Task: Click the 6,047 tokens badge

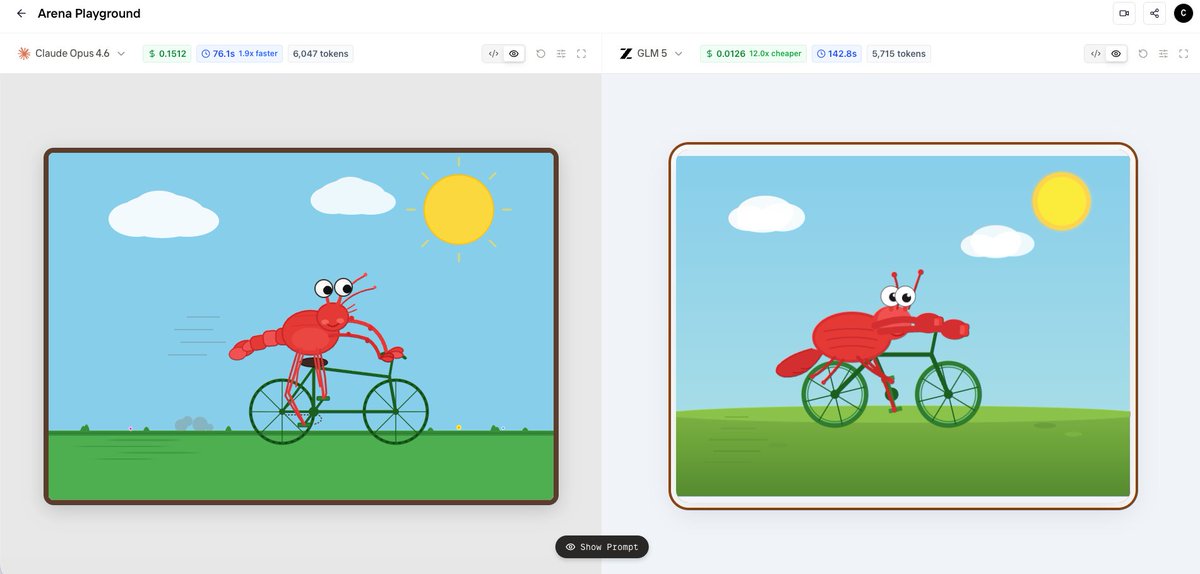Action: click(x=321, y=54)
